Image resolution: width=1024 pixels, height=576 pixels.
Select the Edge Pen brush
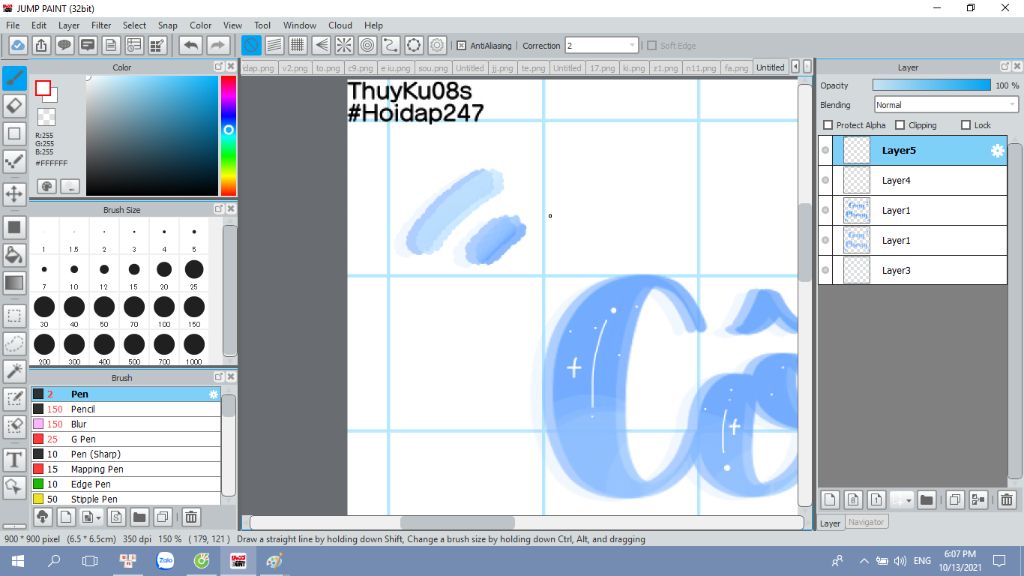126,484
